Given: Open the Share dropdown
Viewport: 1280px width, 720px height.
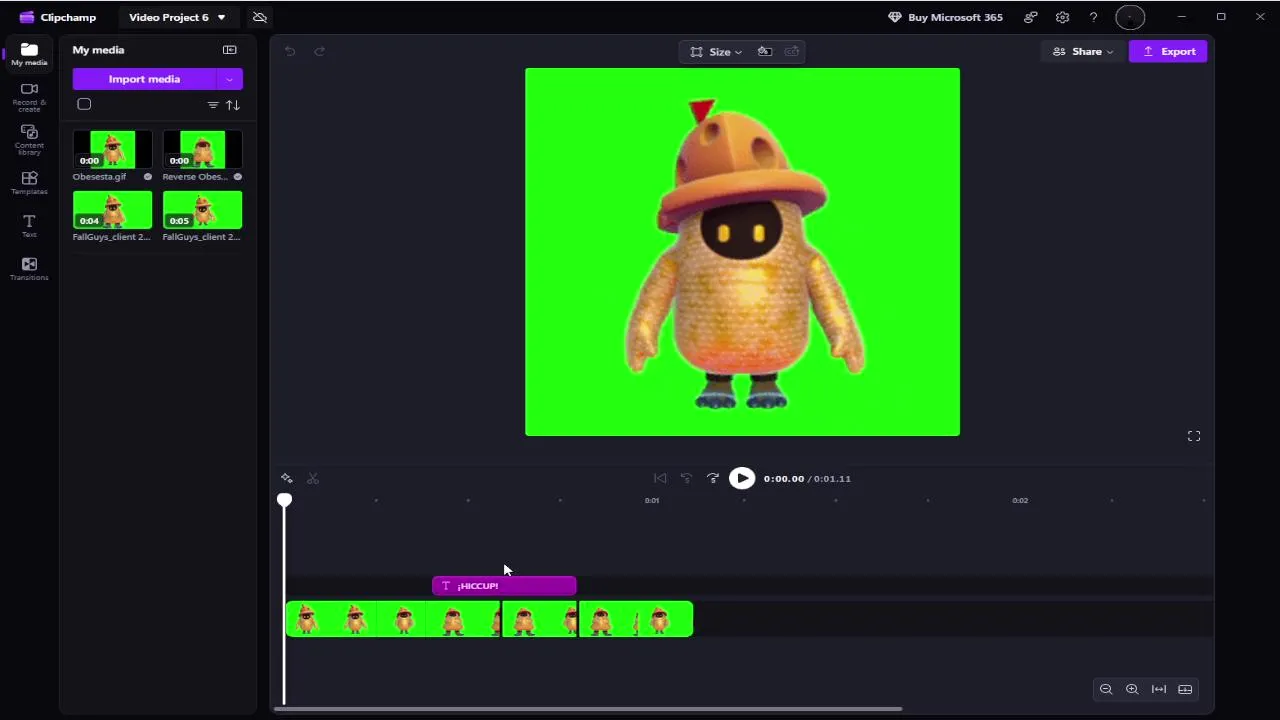Looking at the screenshot, I should (1083, 51).
